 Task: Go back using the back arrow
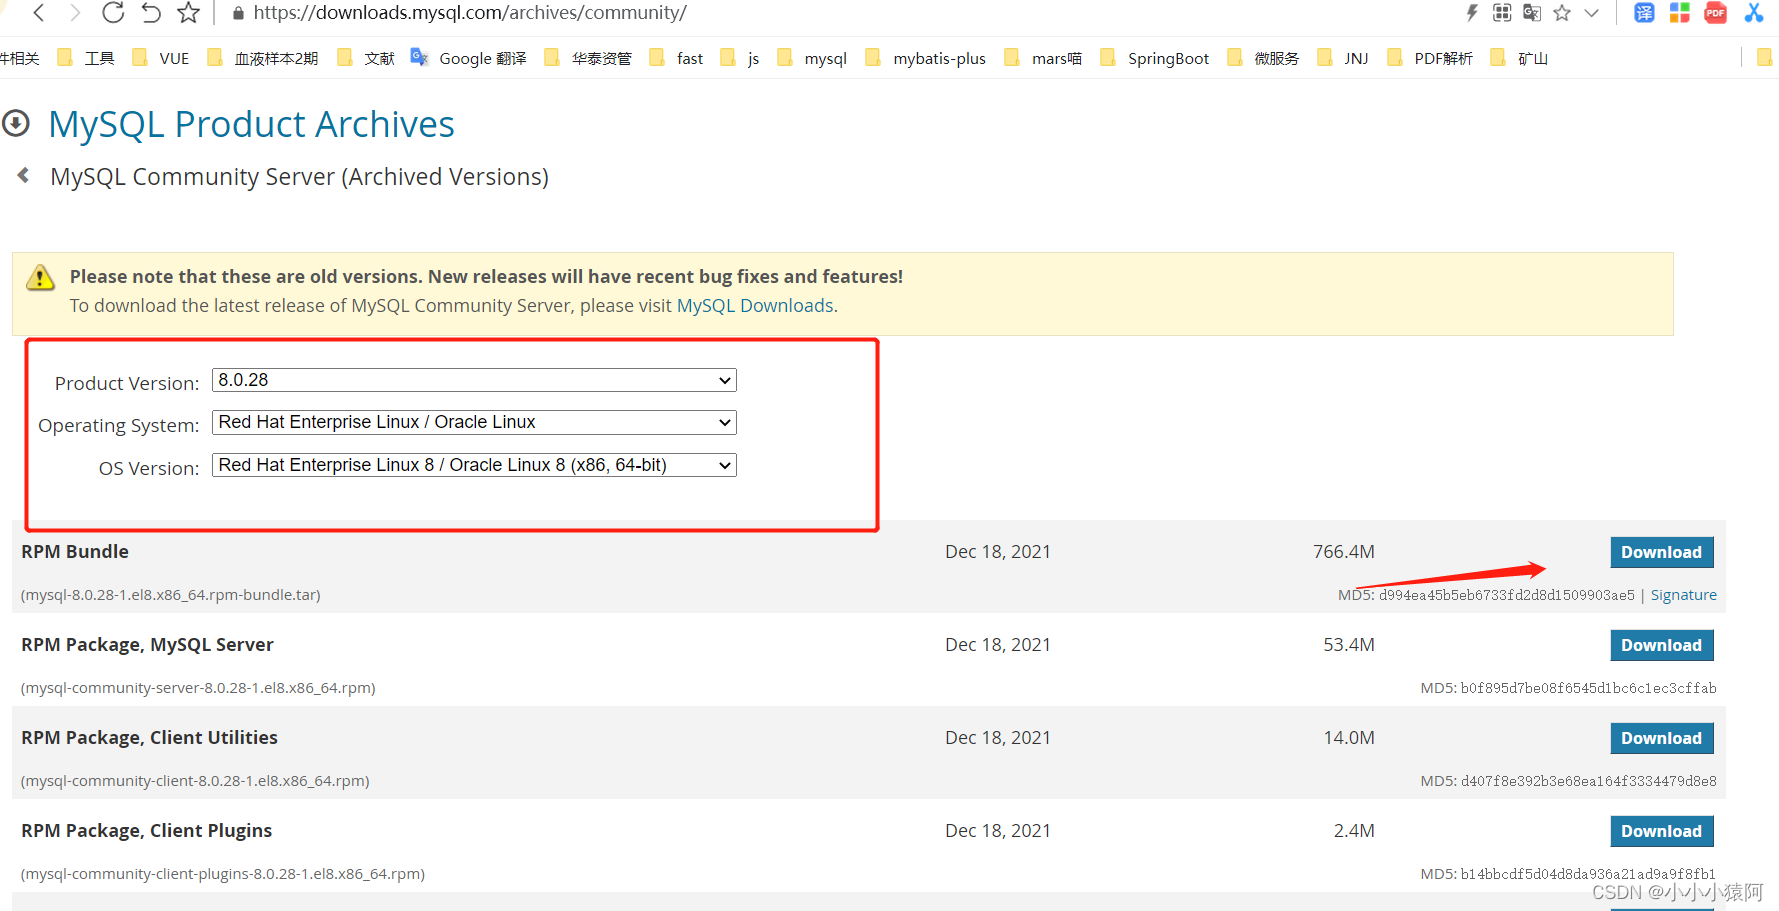[x=38, y=13]
